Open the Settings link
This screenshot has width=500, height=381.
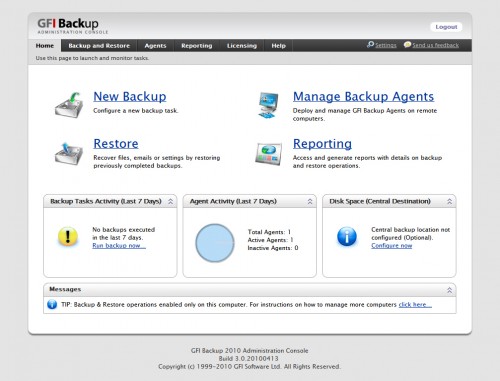386,45
